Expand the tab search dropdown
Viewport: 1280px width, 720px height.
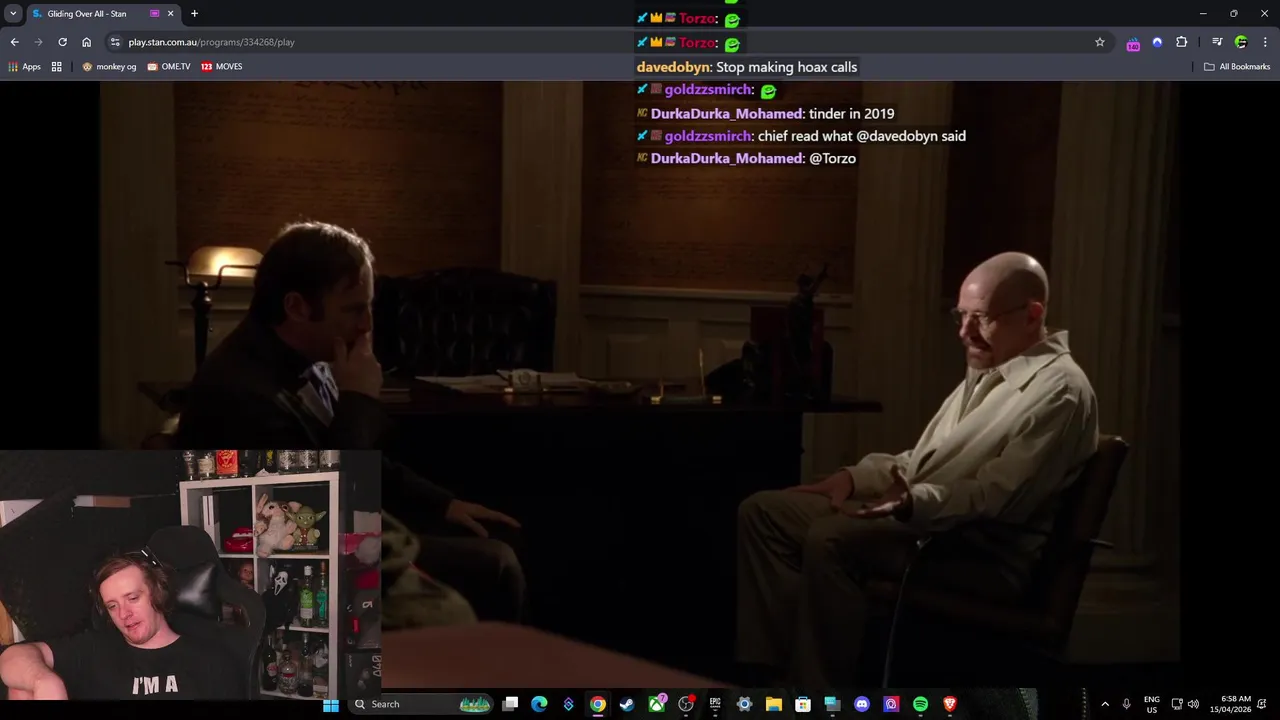click(13, 14)
